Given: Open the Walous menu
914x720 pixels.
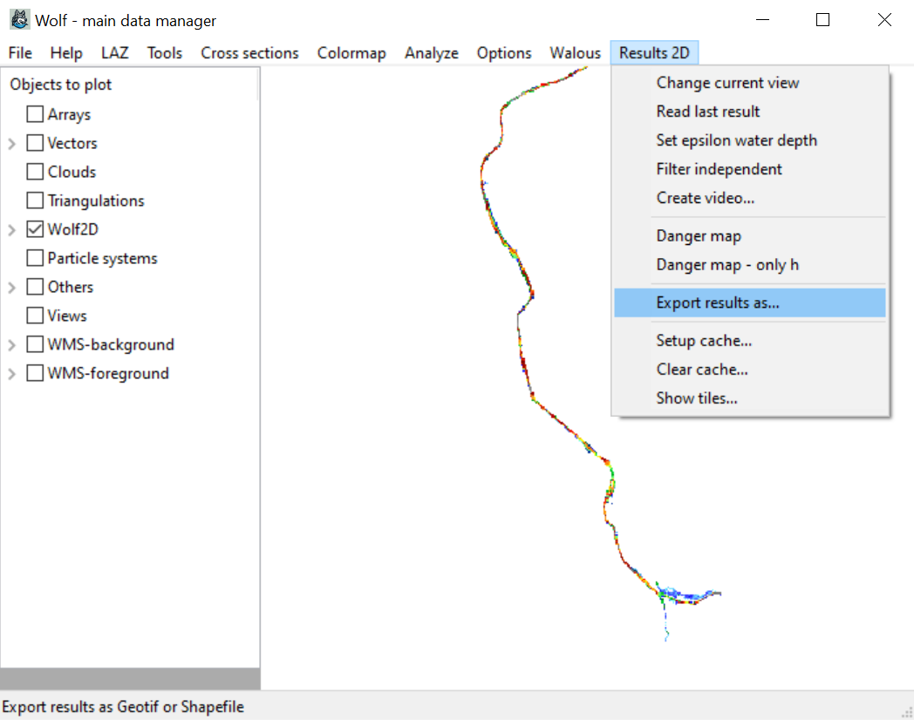Looking at the screenshot, I should pyautogui.click(x=575, y=53).
